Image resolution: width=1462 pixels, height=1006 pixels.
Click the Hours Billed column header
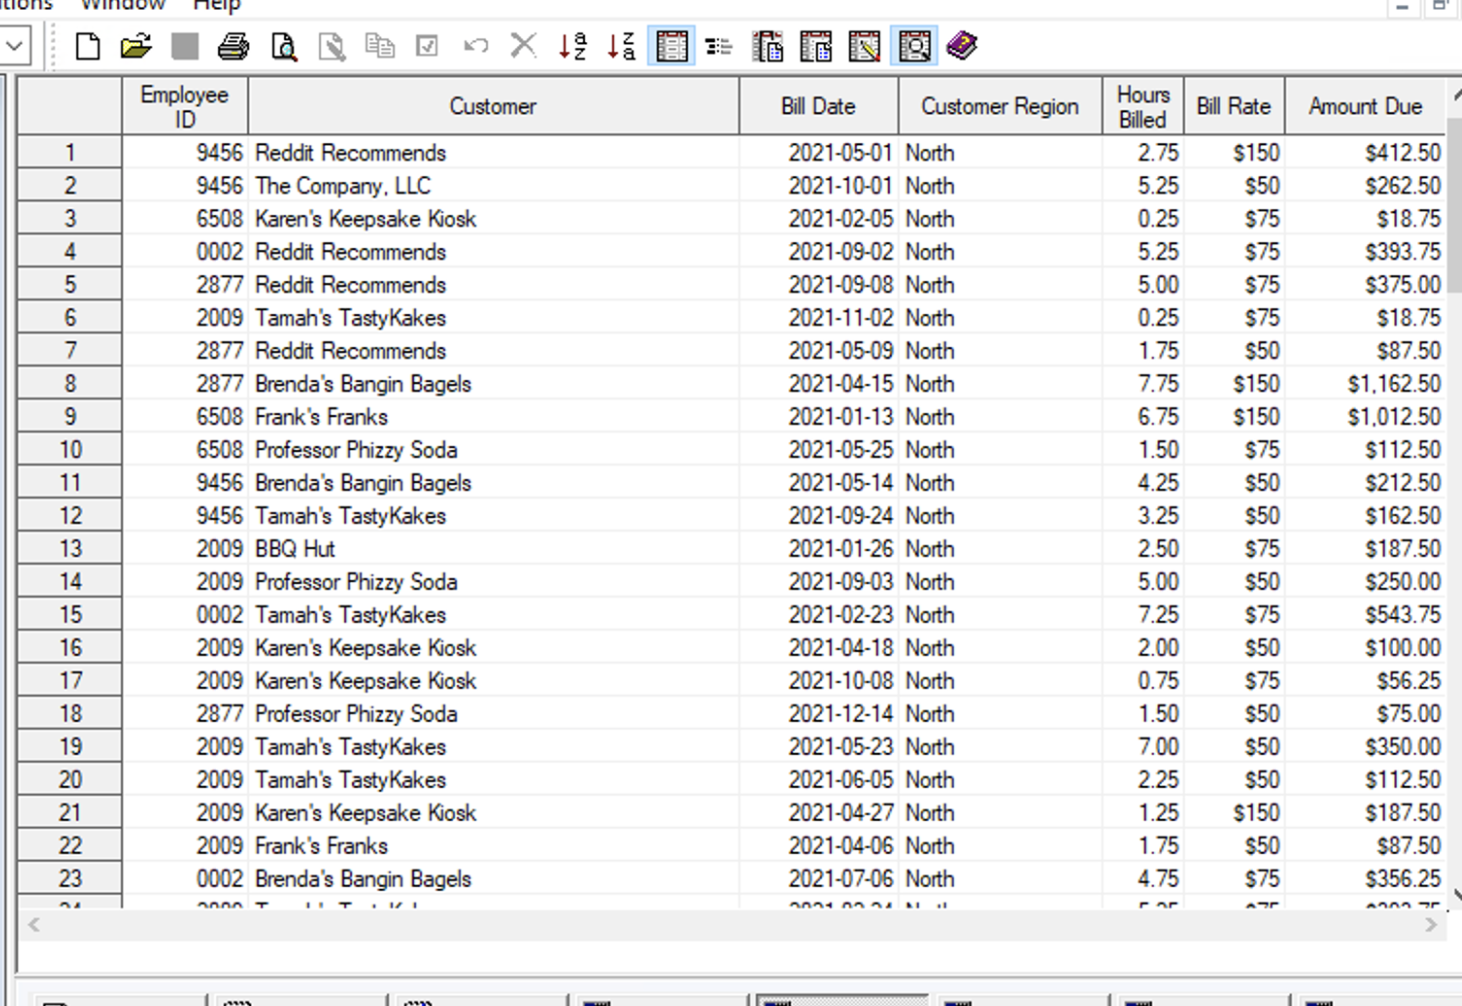(x=1143, y=106)
